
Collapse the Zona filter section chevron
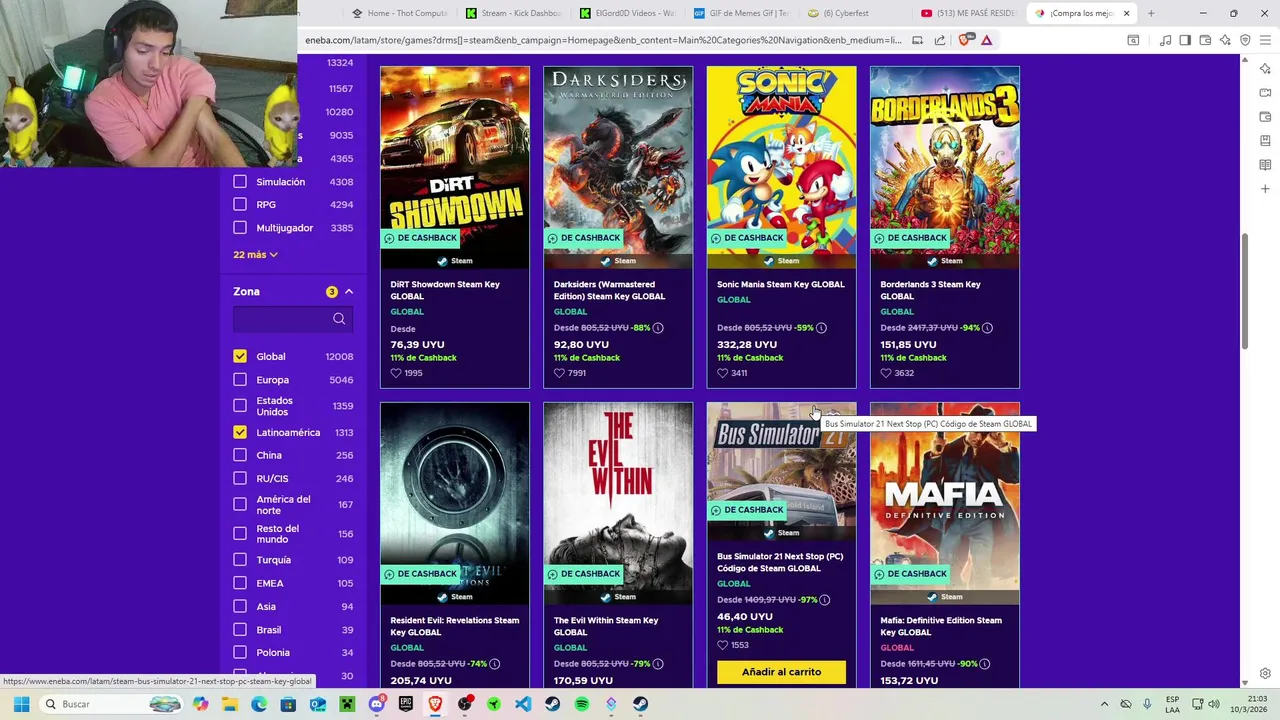click(349, 292)
